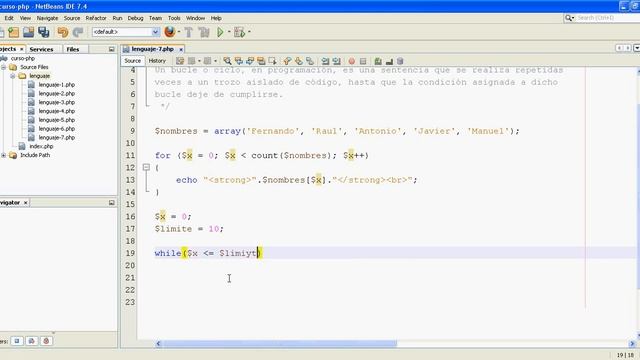Click the green Run Project arrow

[220, 32]
